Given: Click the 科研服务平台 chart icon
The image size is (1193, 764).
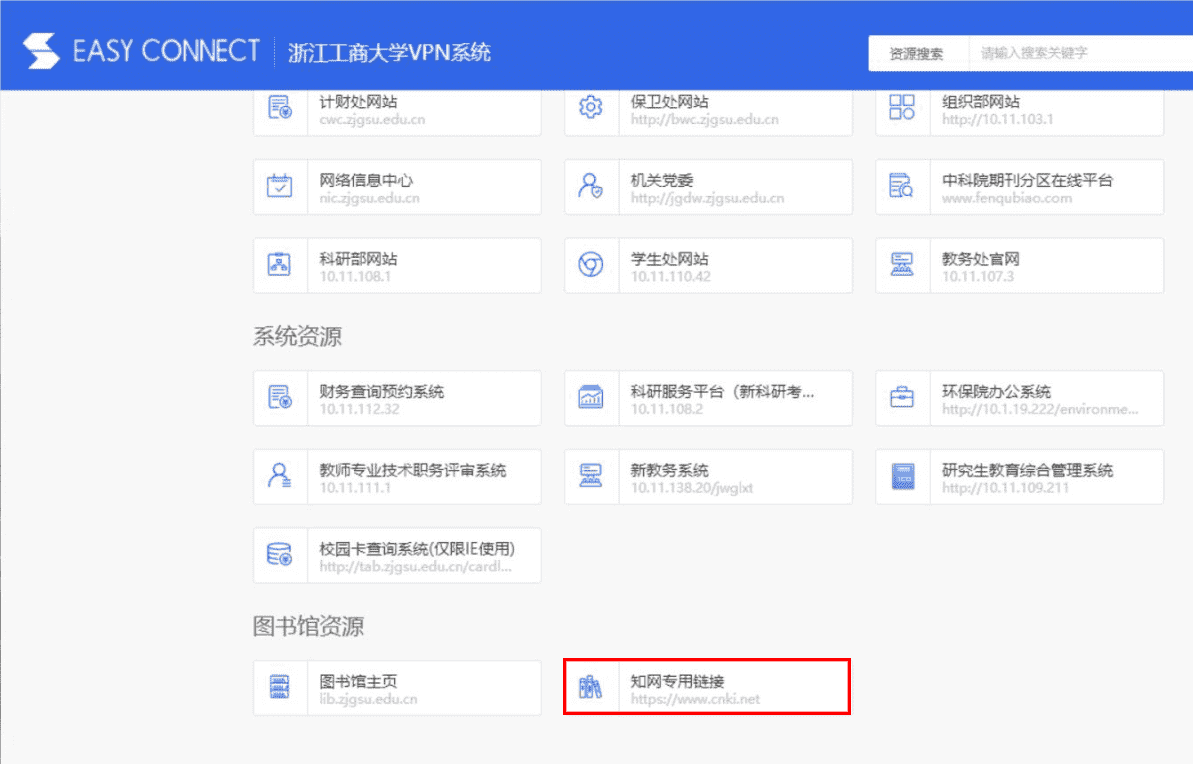Looking at the screenshot, I should (x=591, y=398).
